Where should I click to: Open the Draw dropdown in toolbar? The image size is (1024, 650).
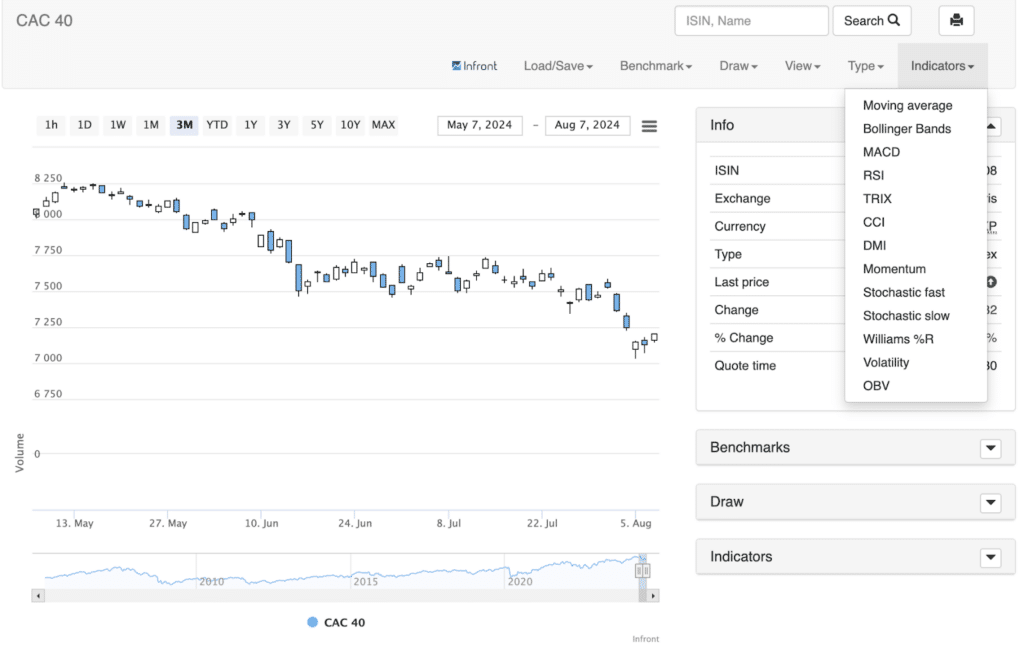coord(738,66)
